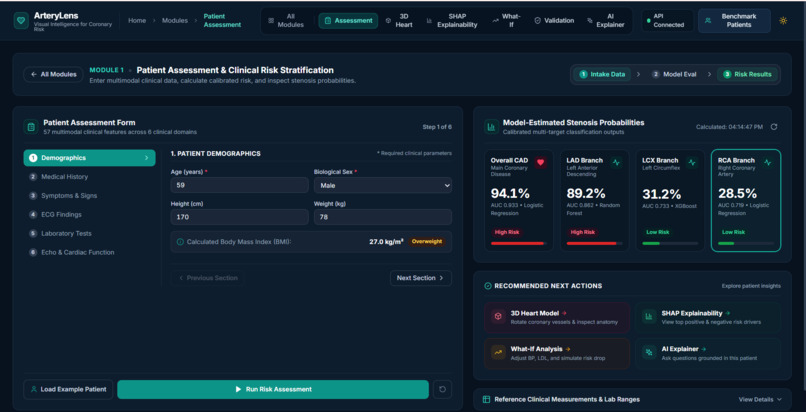Select the Intake Data progress step
806x412 pixels.
[602, 74]
